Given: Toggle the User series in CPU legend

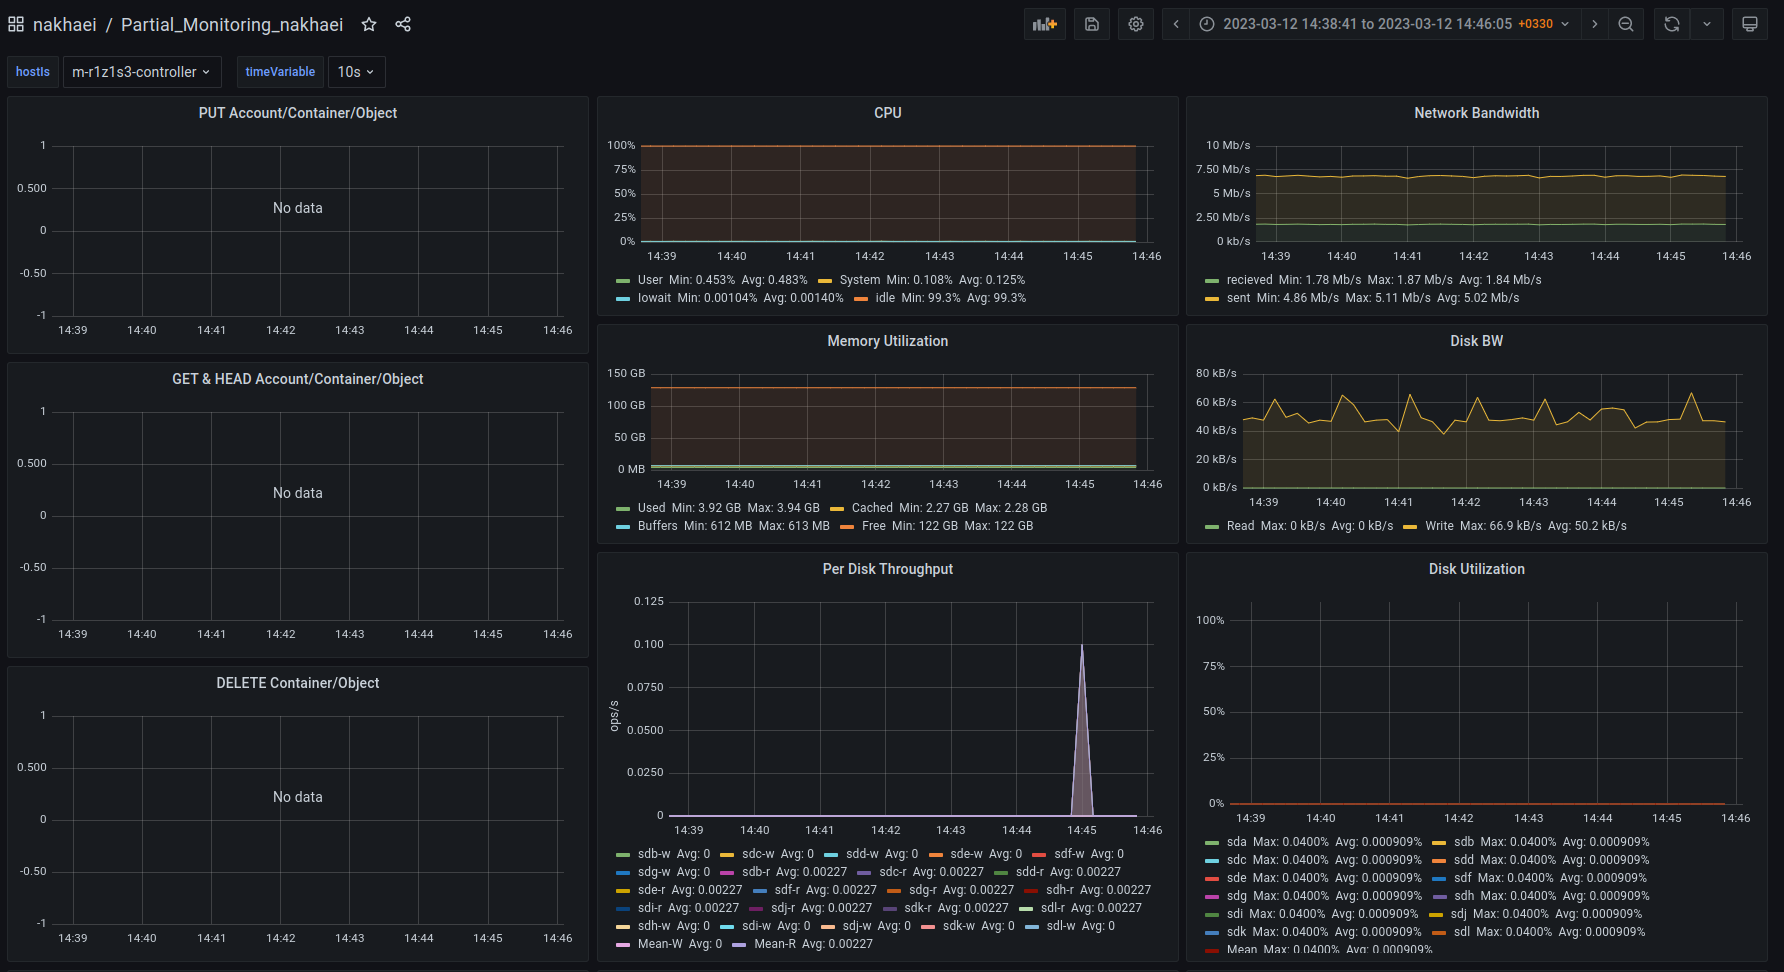Looking at the screenshot, I should pos(649,280).
